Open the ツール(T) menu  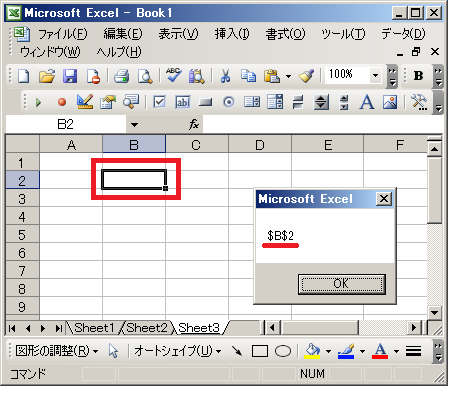tap(343, 34)
